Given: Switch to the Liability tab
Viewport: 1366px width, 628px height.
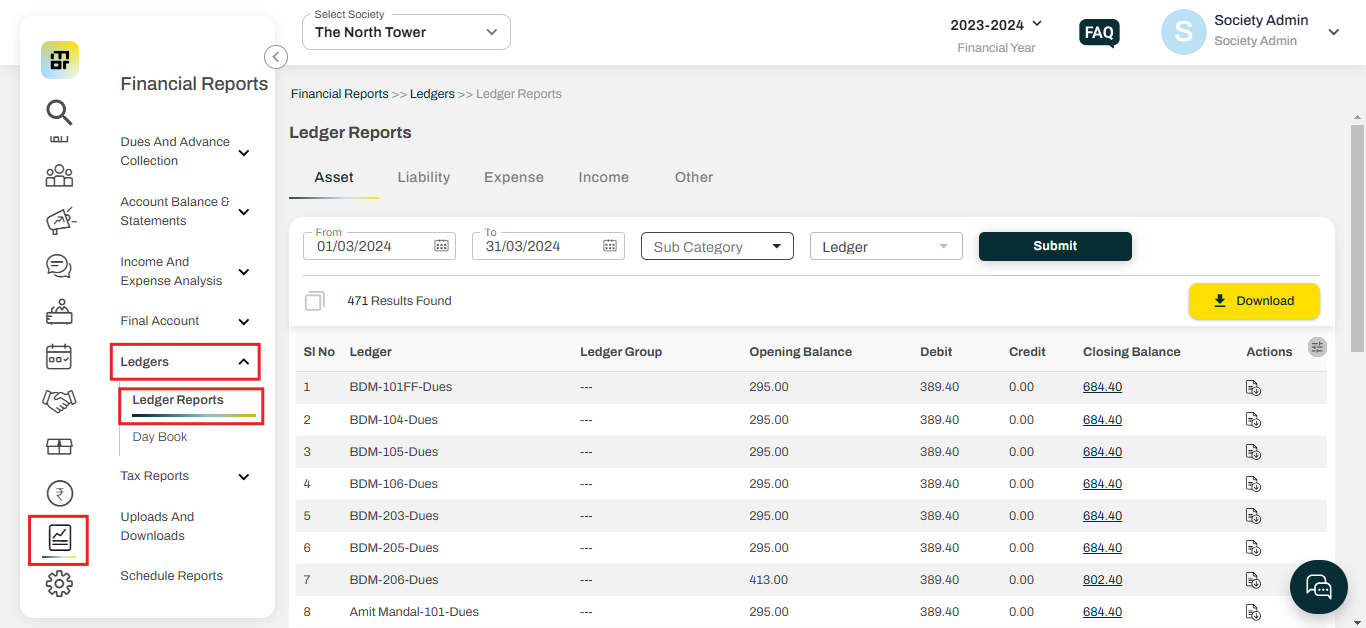Looking at the screenshot, I should point(423,177).
